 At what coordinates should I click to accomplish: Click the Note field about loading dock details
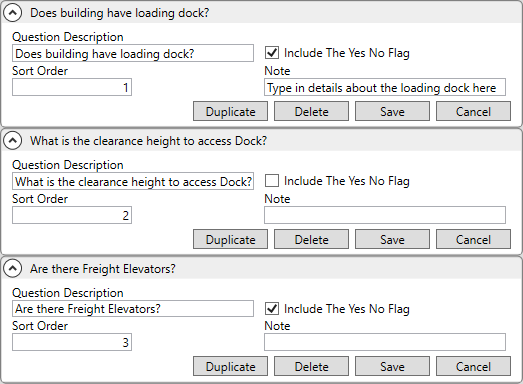(385, 87)
